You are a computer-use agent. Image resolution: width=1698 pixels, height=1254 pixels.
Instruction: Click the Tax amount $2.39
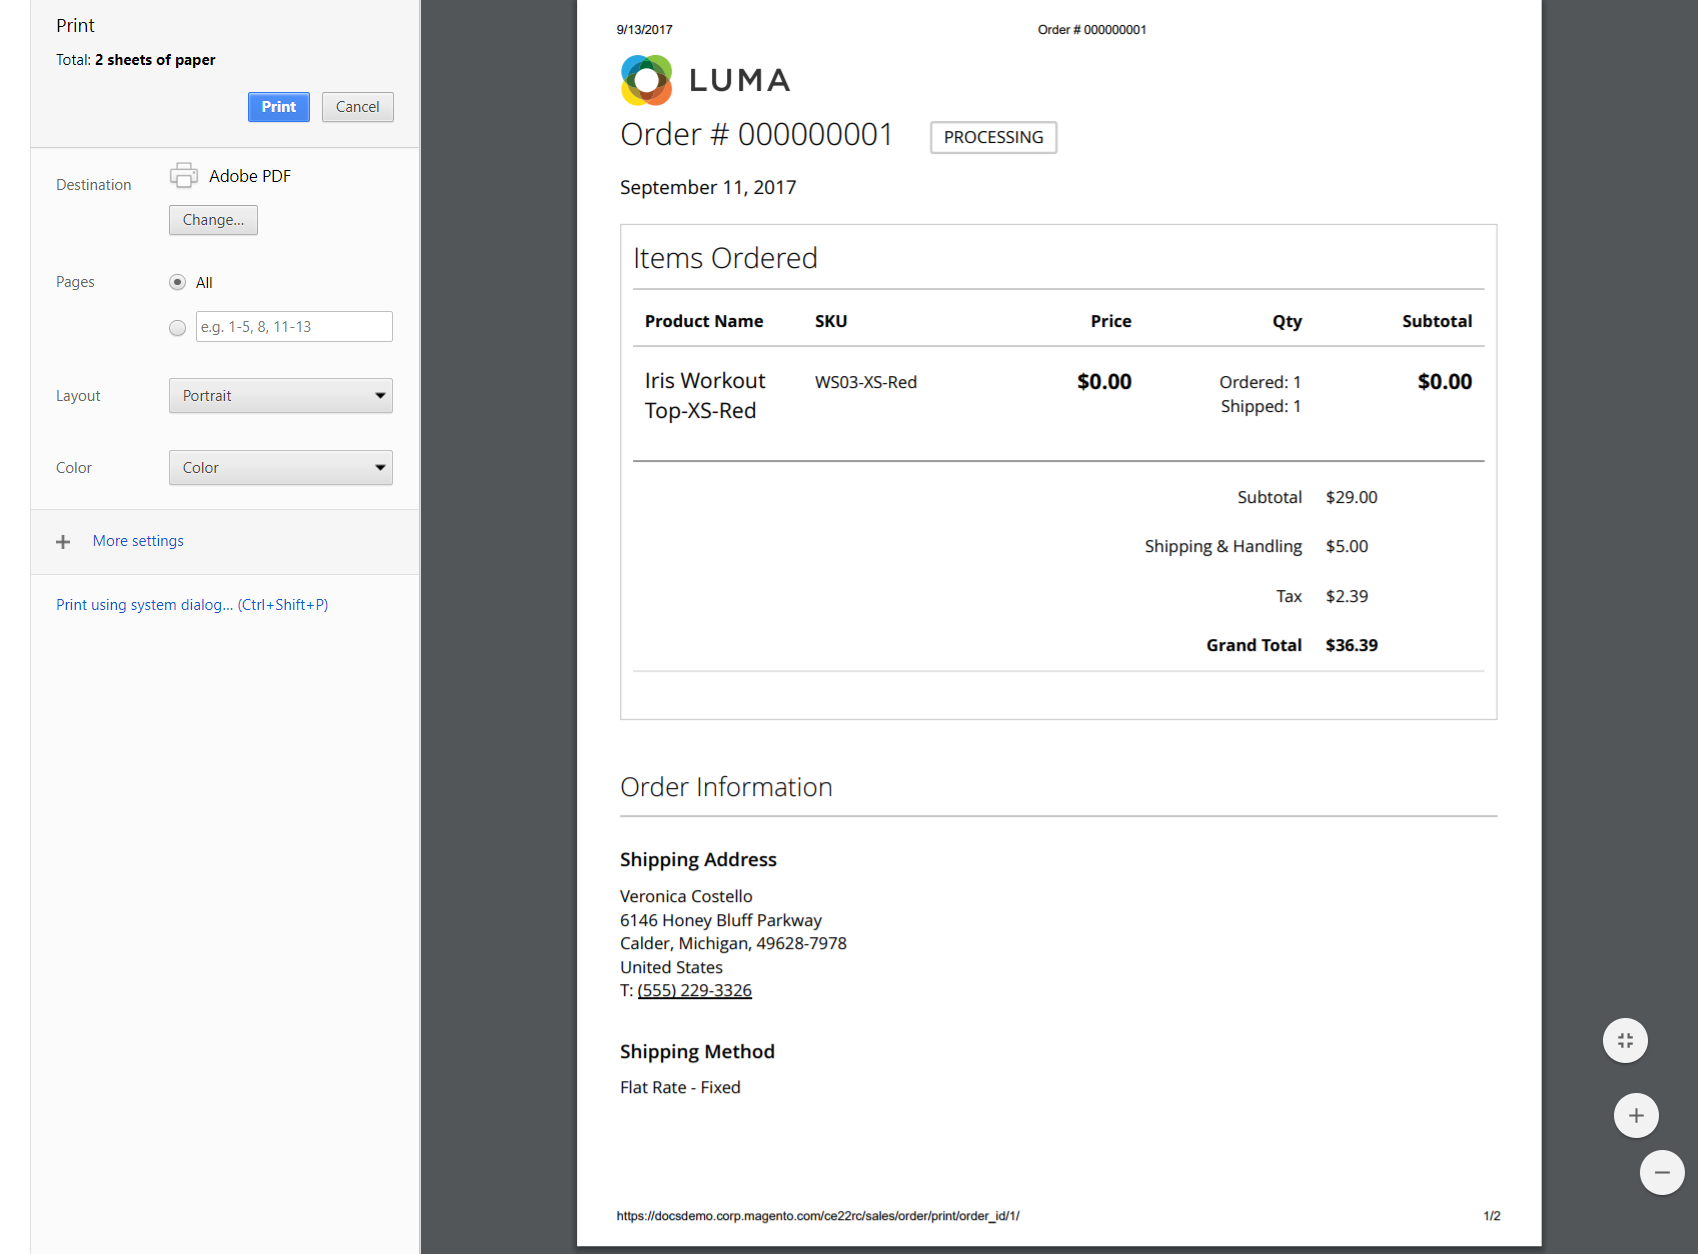[1347, 597]
